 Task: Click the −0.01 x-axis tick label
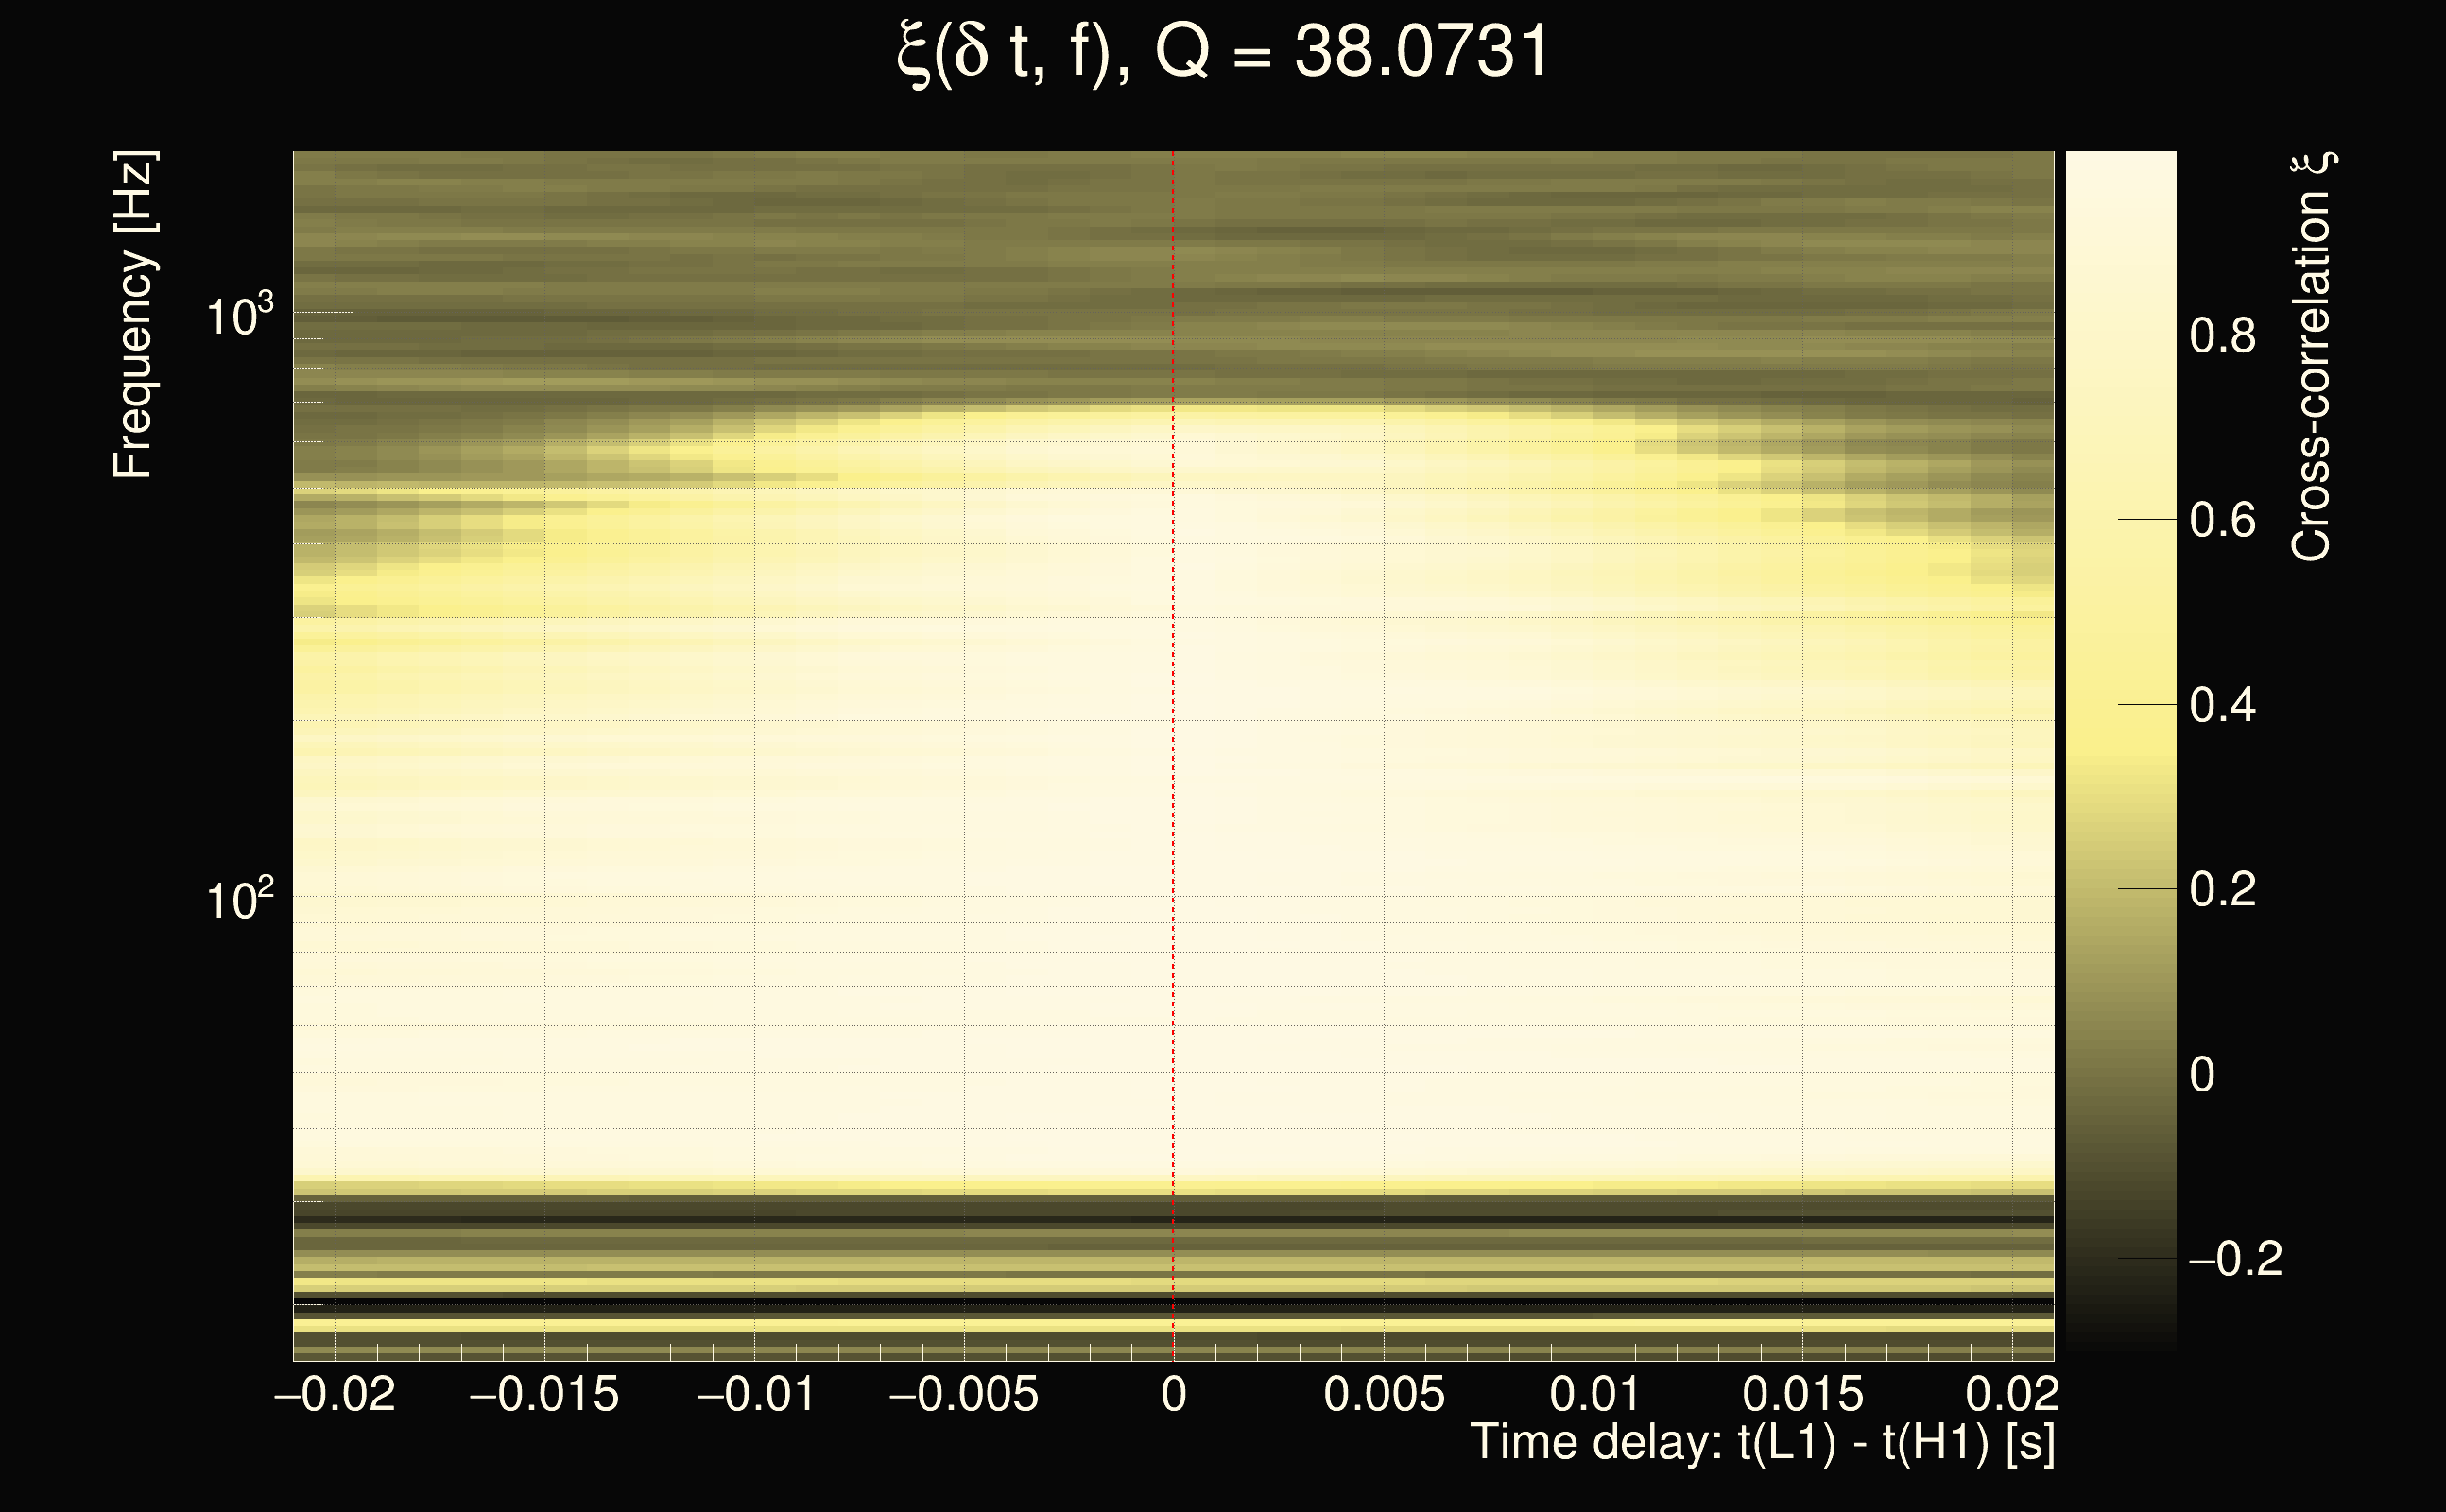coord(756,1394)
